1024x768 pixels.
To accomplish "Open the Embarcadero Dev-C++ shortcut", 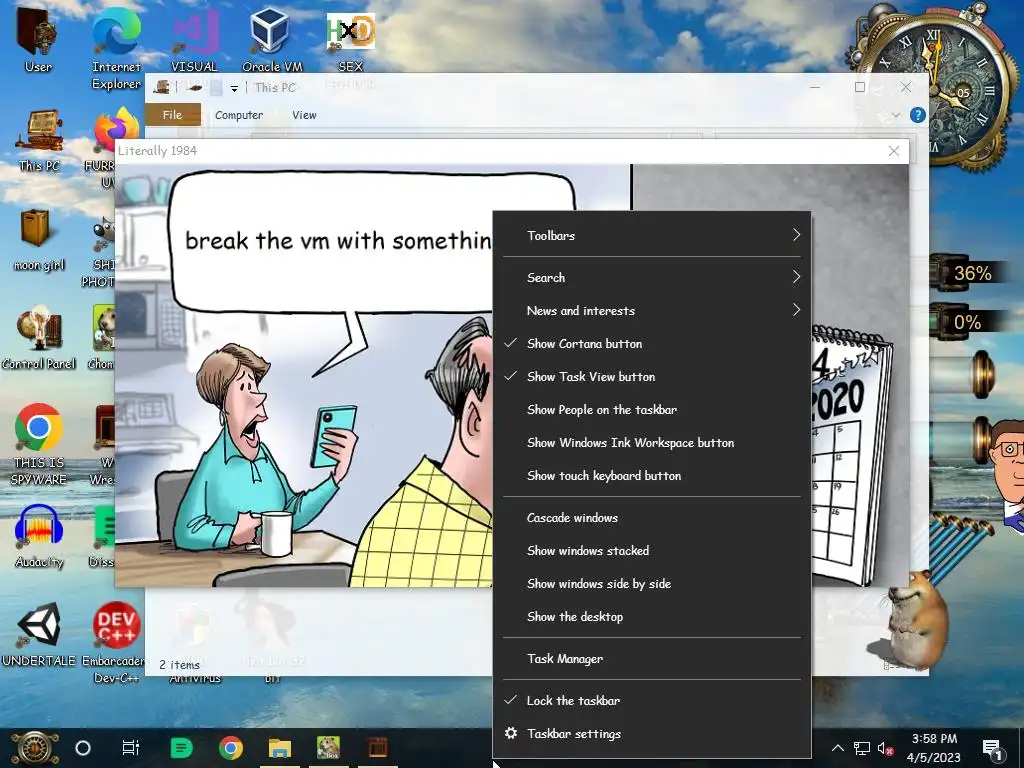I will pyautogui.click(x=116, y=642).
